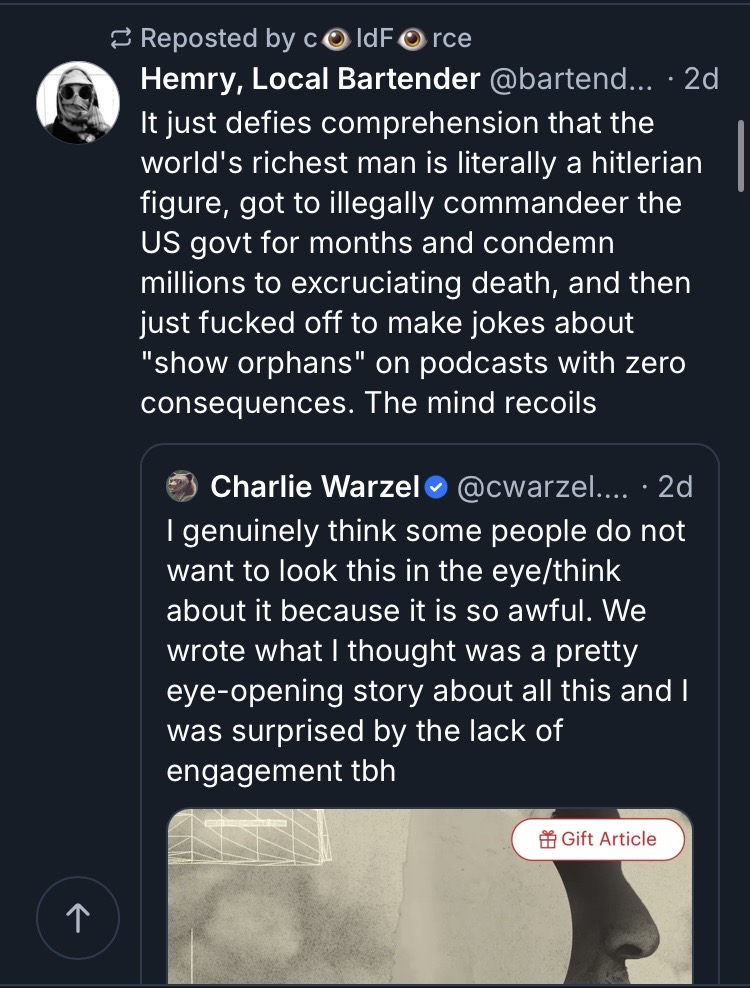Click the Charlie Warzel name in the quoted post
The height and width of the screenshot is (988, 750).
tap(314, 487)
